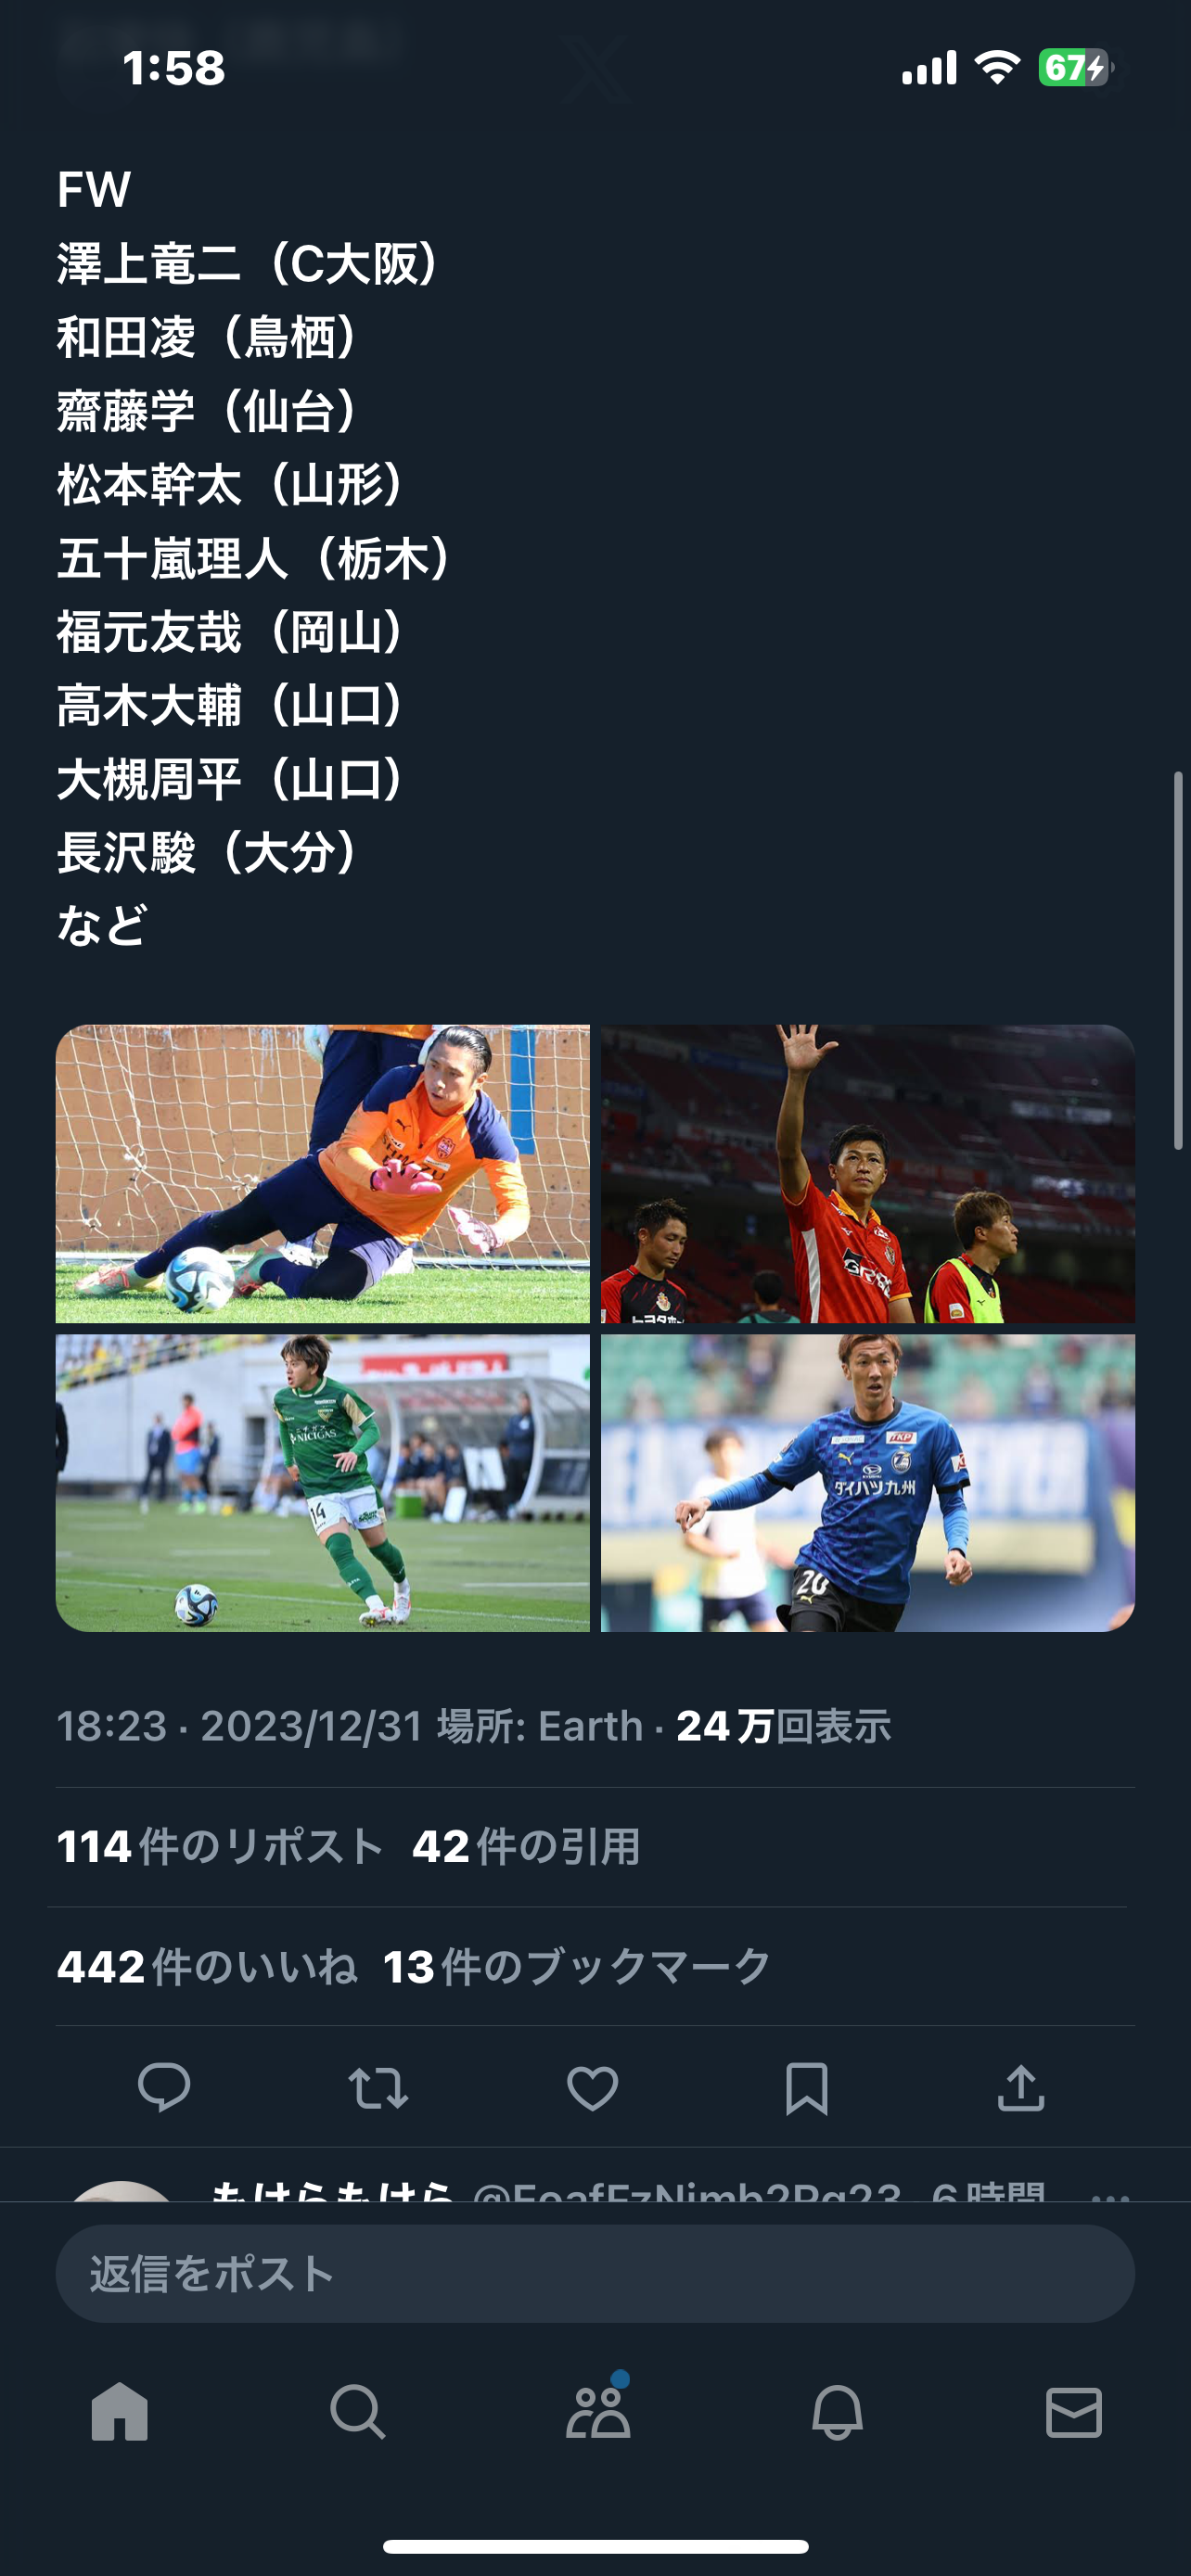View the 42件の引用 quotes
This screenshot has width=1191, height=2576.
click(526, 1846)
